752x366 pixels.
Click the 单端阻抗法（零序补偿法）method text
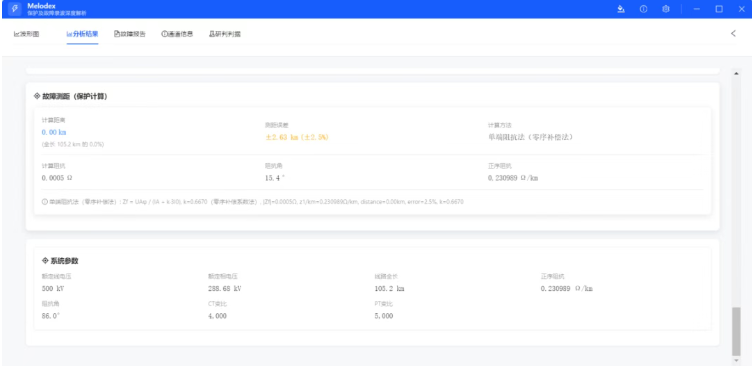[x=530, y=137]
